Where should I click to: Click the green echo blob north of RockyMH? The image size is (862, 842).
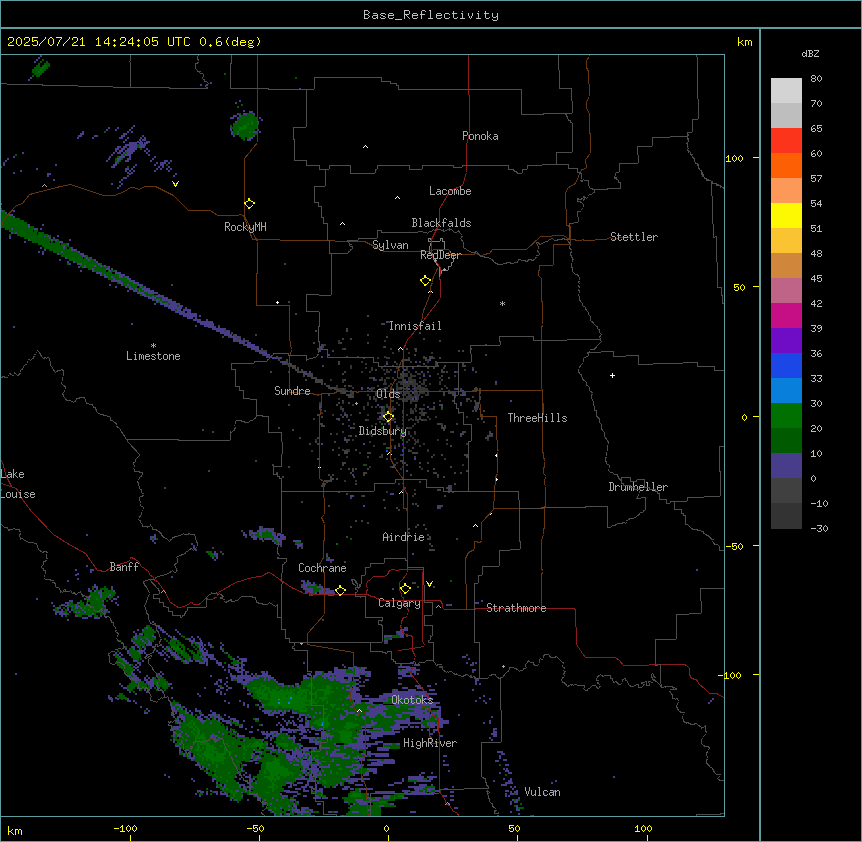(x=245, y=125)
